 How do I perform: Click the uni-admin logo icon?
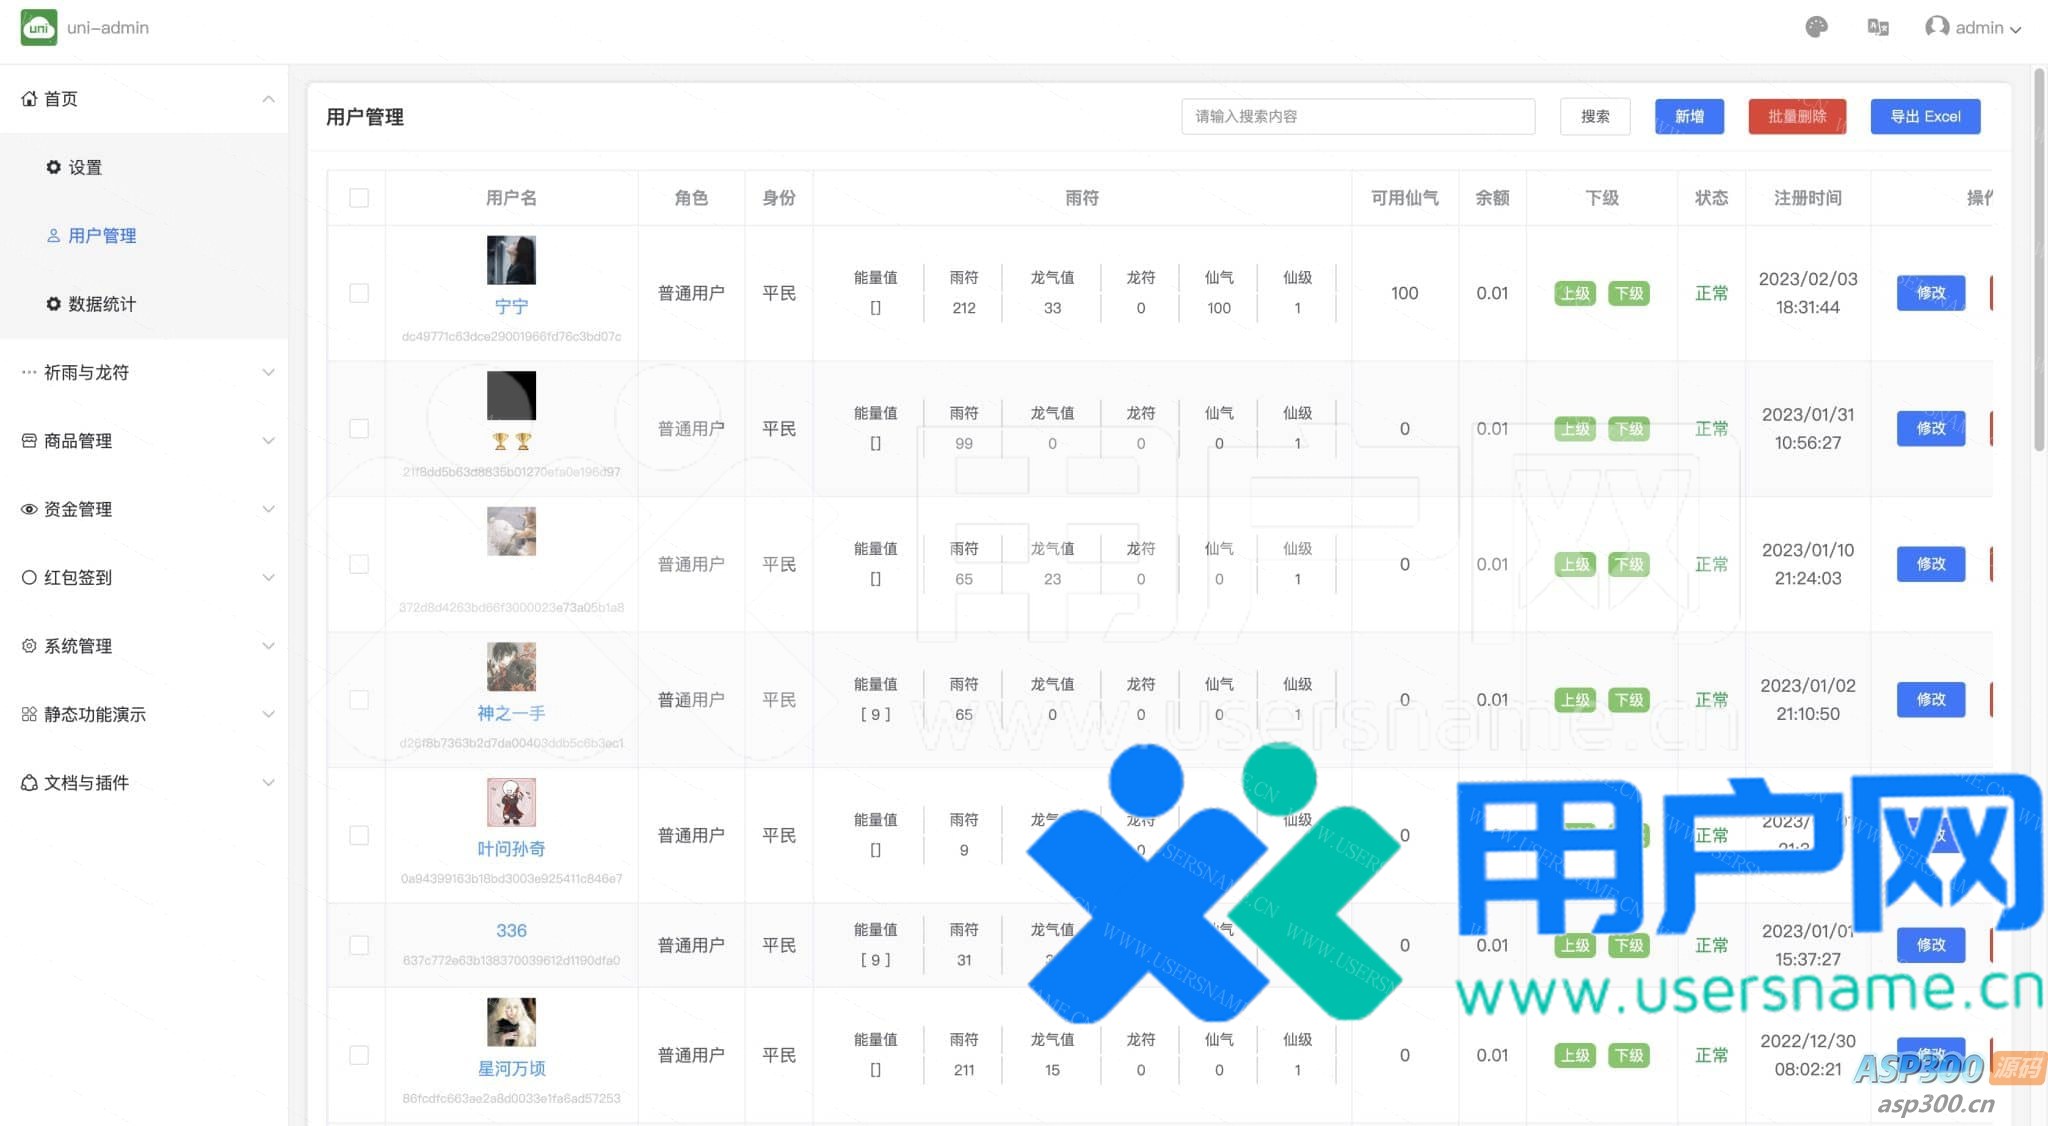click(38, 27)
